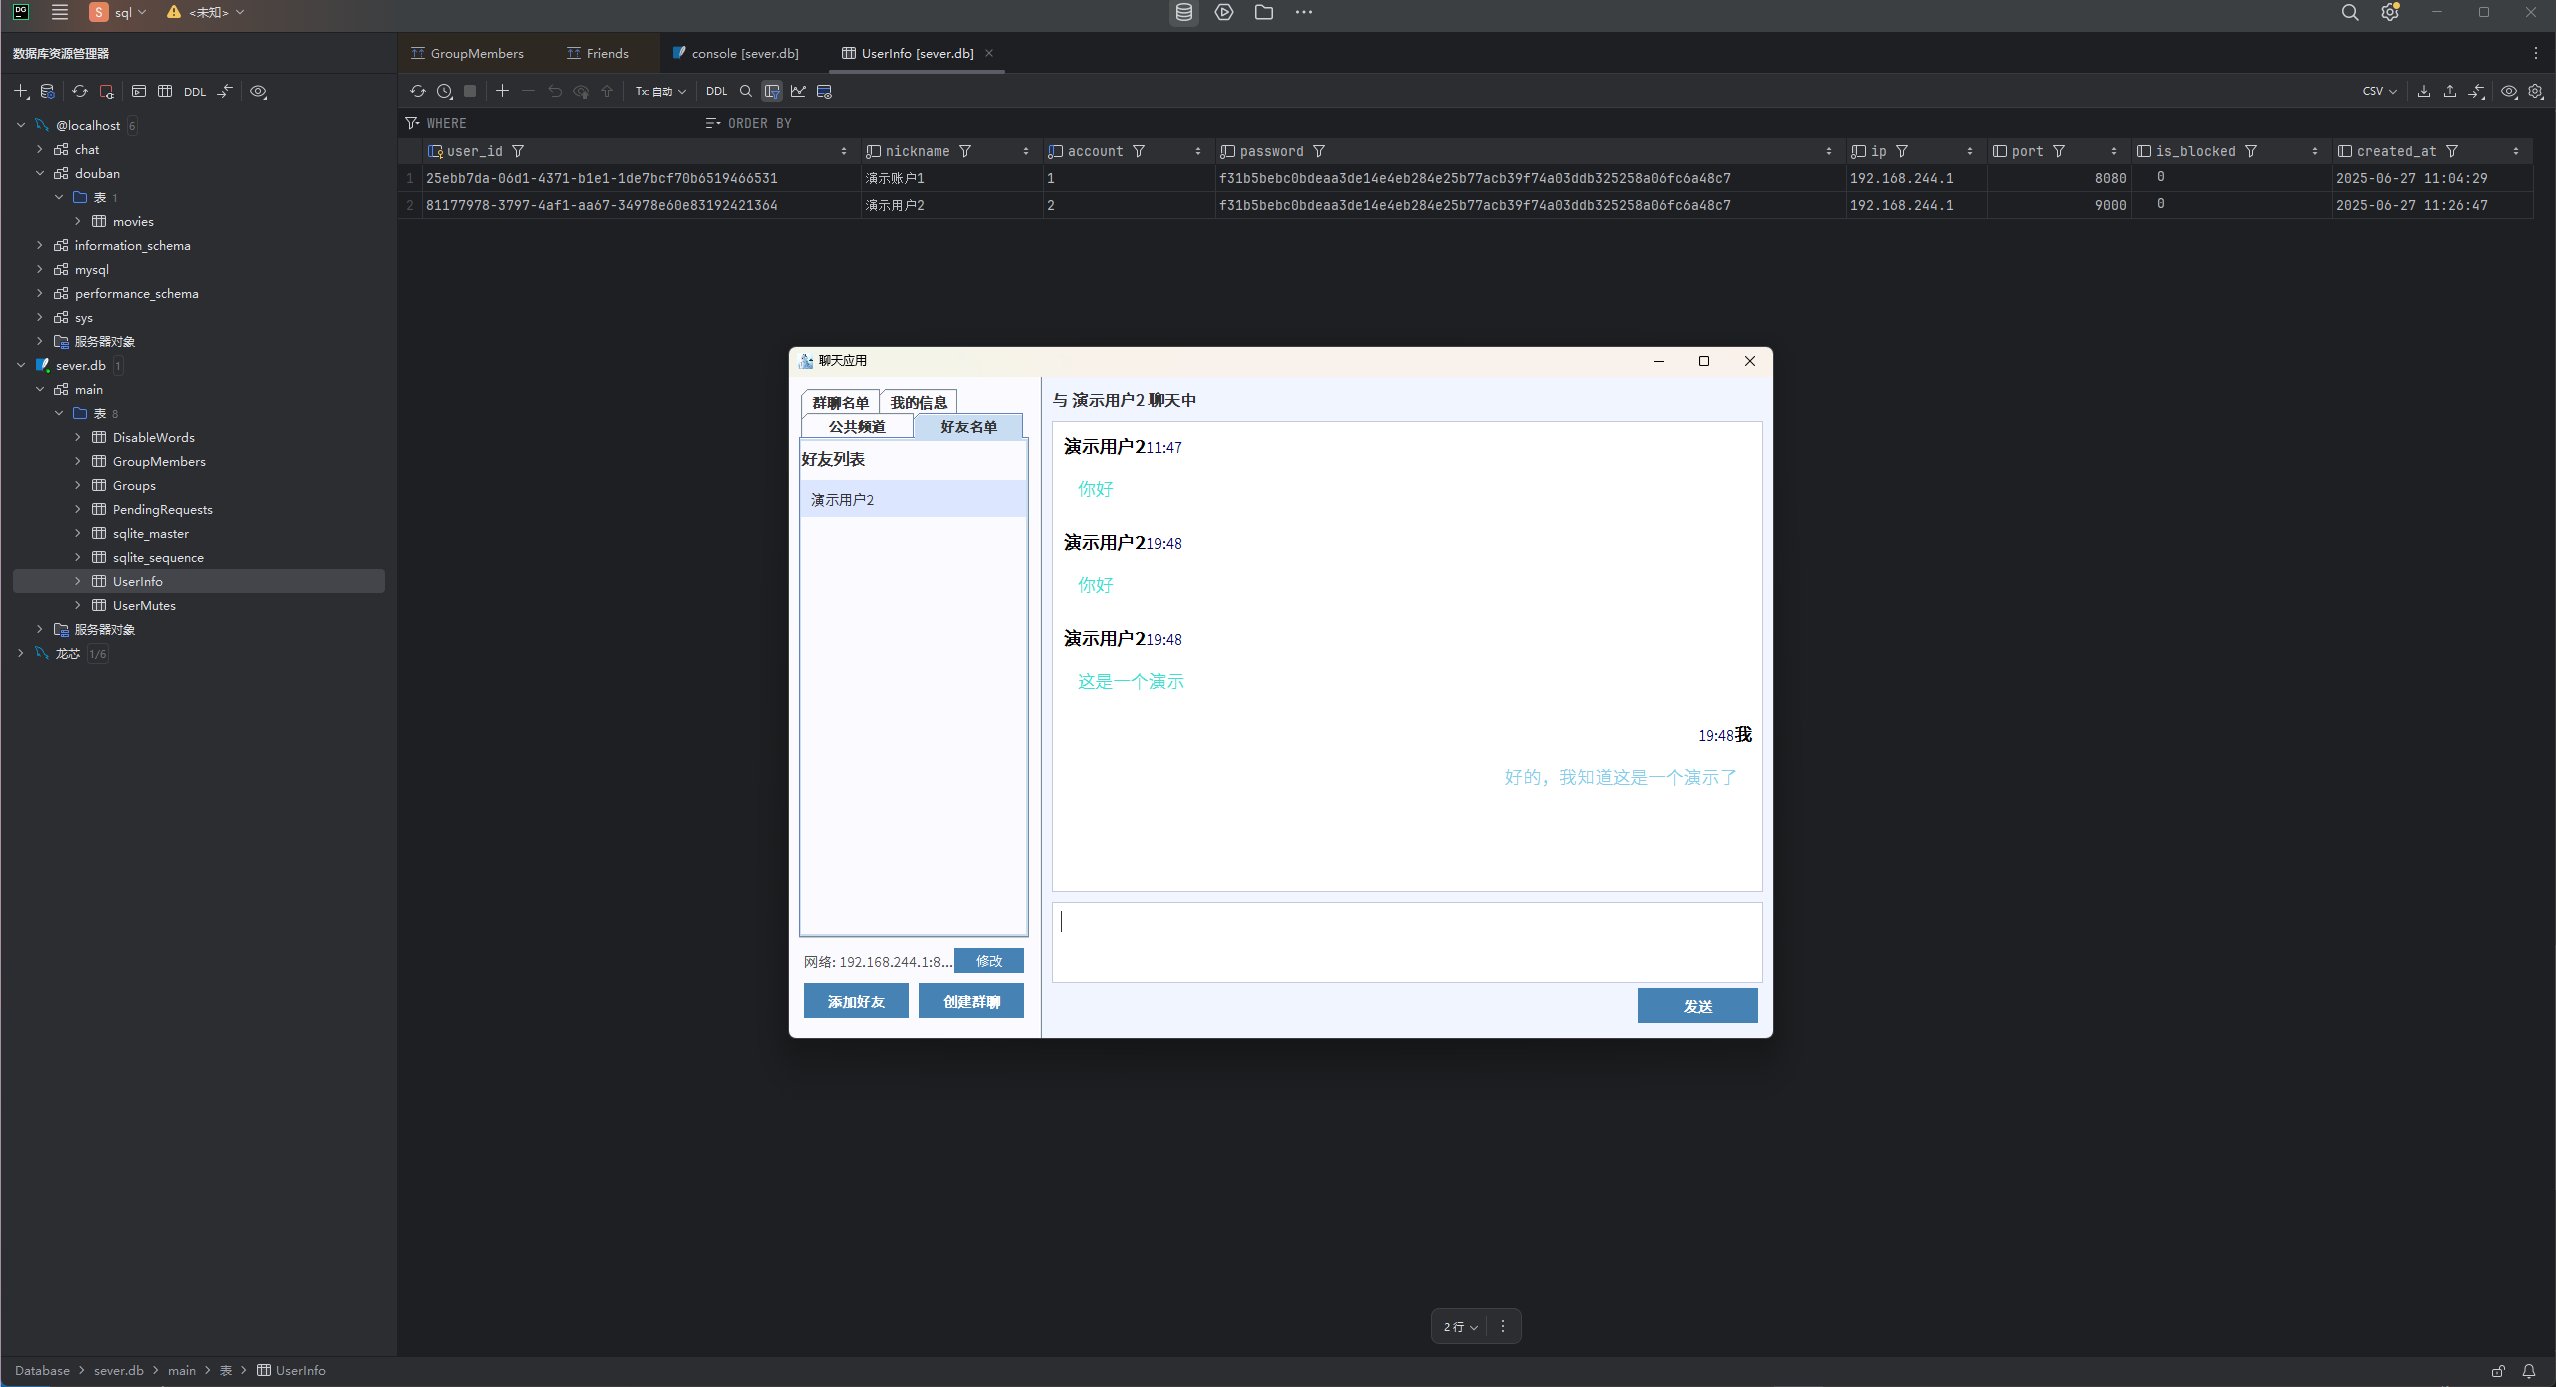
Task: Toggle the explorer view options eye icon
Action: (258, 91)
